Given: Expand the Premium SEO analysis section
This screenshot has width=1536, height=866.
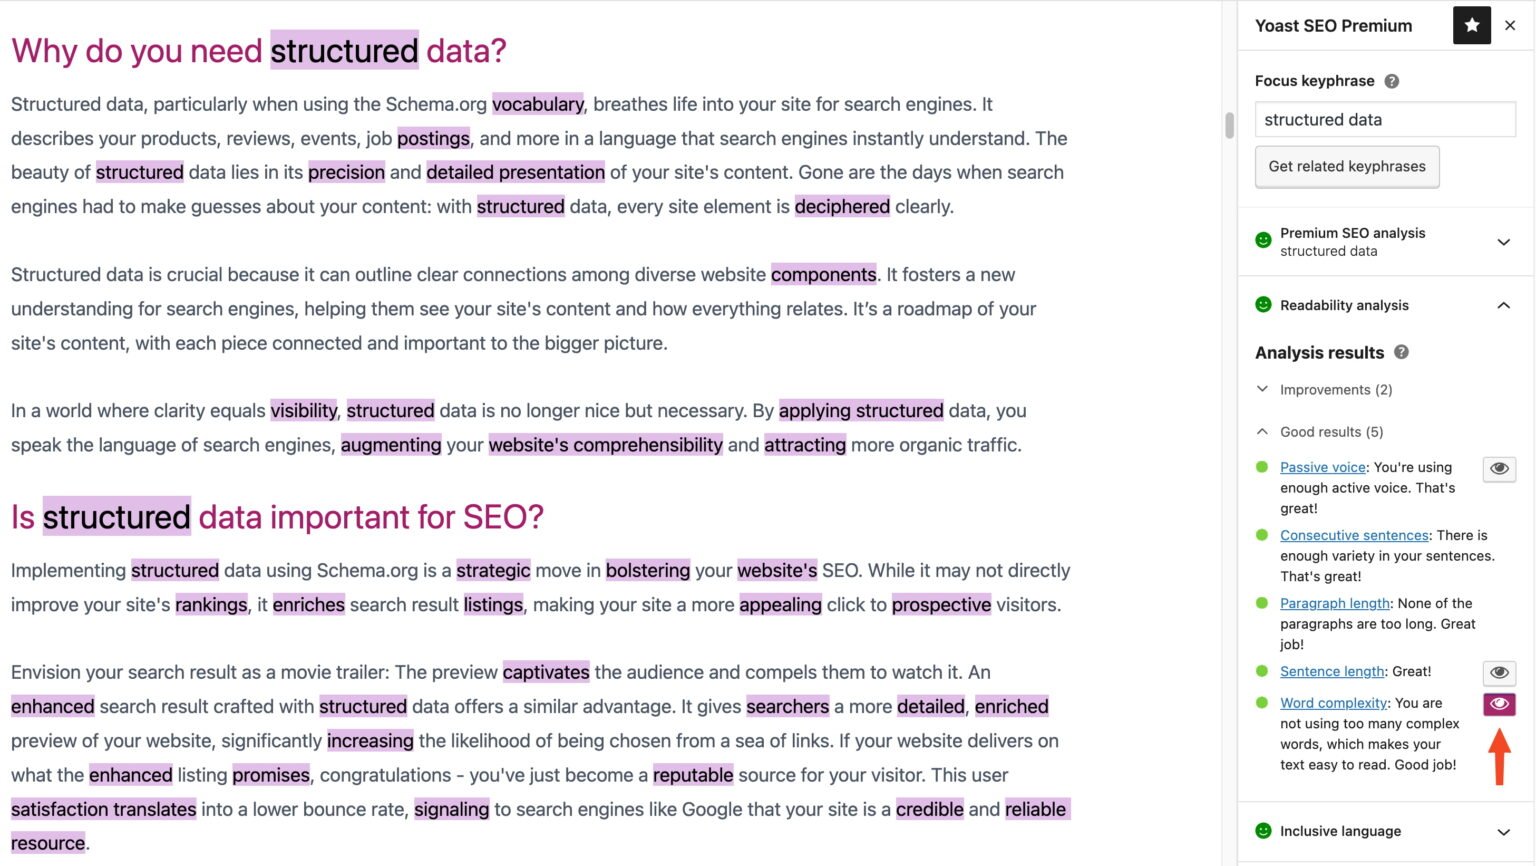Looking at the screenshot, I should tap(1504, 242).
